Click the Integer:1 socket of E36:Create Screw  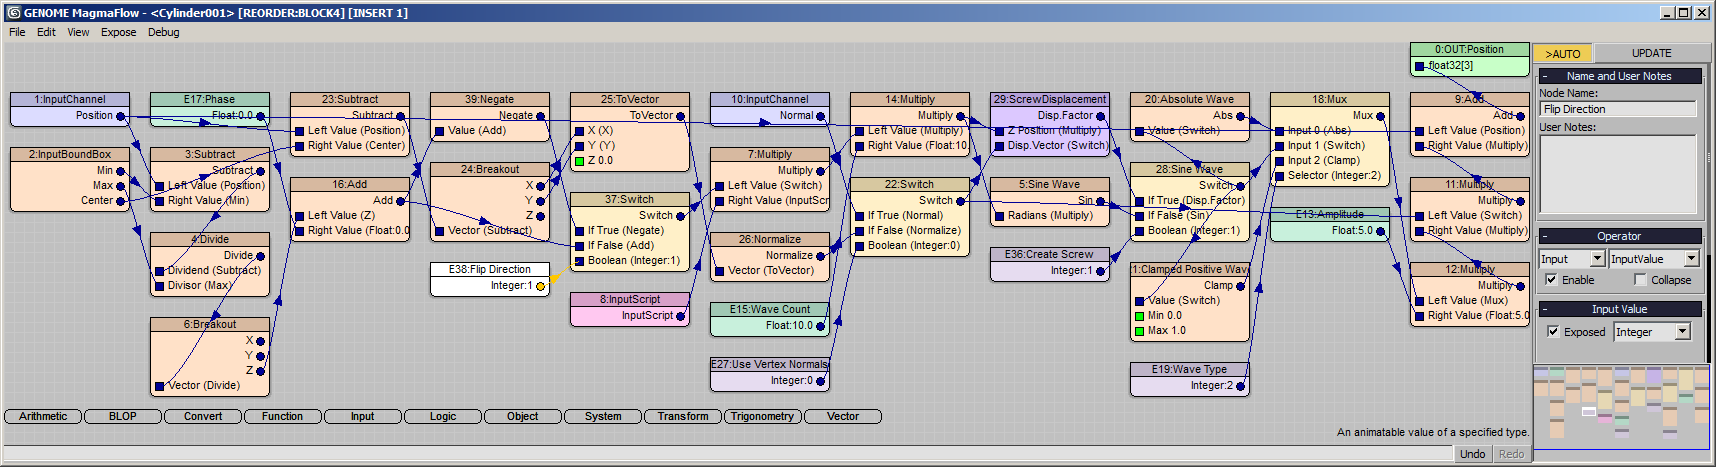point(1101,271)
